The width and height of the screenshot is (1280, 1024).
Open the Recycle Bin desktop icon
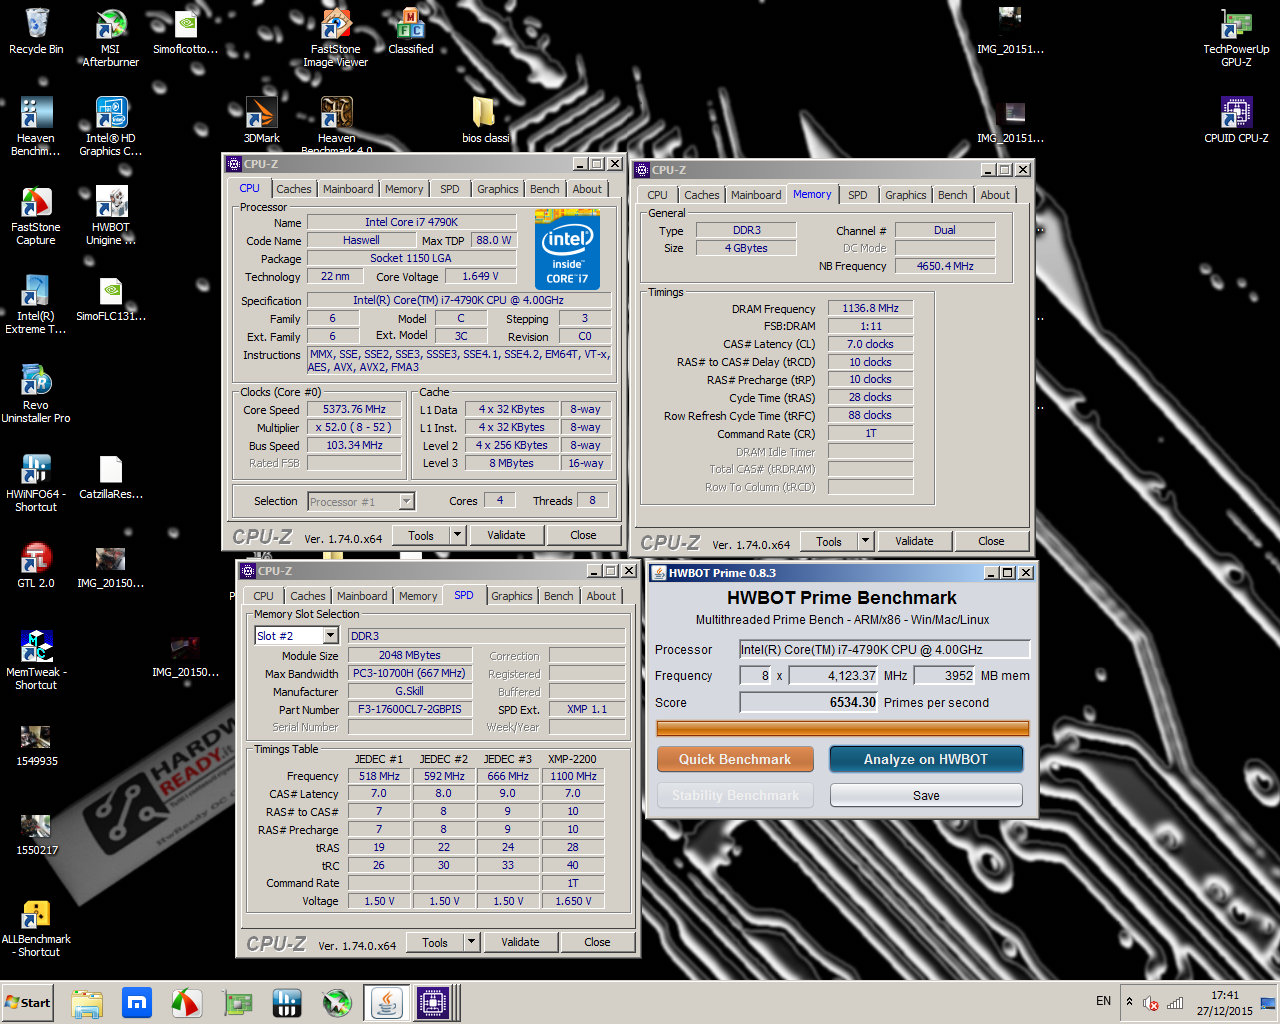point(36,32)
